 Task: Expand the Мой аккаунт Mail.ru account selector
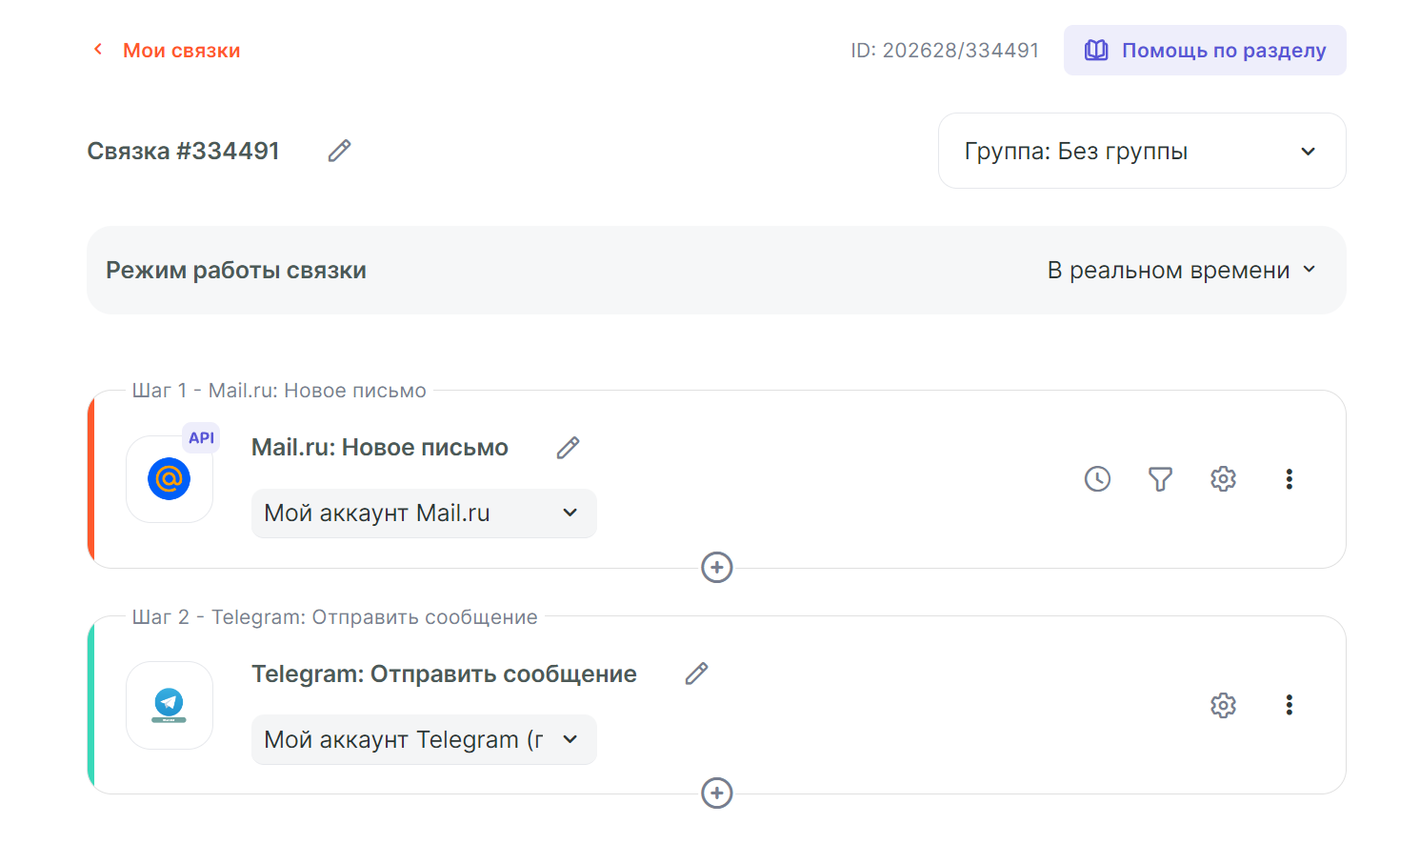click(423, 513)
